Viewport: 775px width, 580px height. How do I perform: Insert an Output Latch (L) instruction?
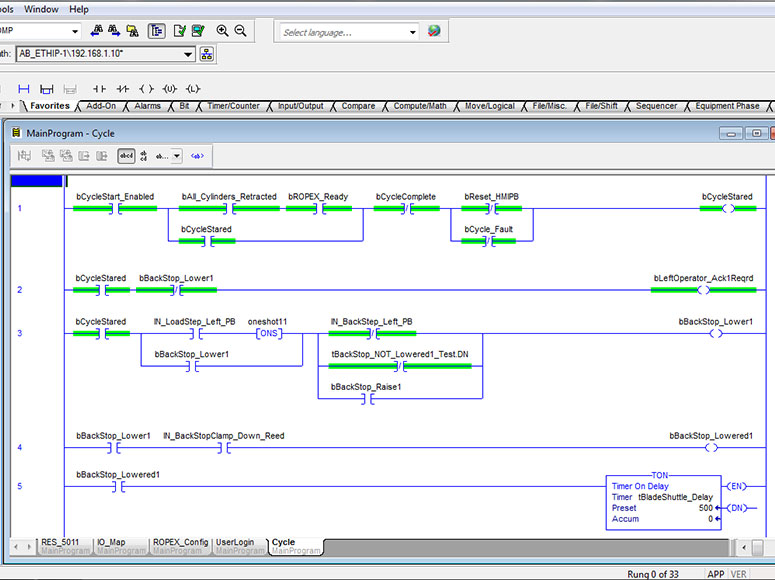194,89
